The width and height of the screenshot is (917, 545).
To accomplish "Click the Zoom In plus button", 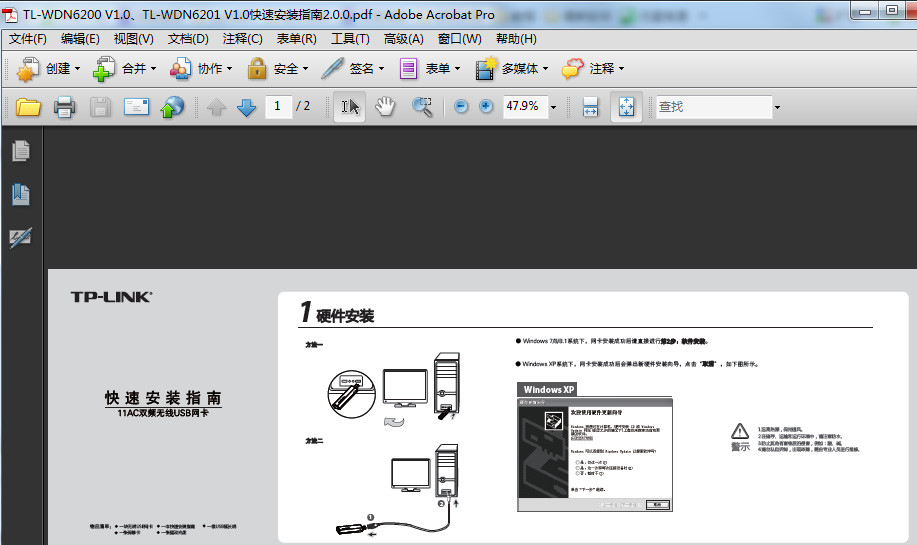I will pos(486,106).
